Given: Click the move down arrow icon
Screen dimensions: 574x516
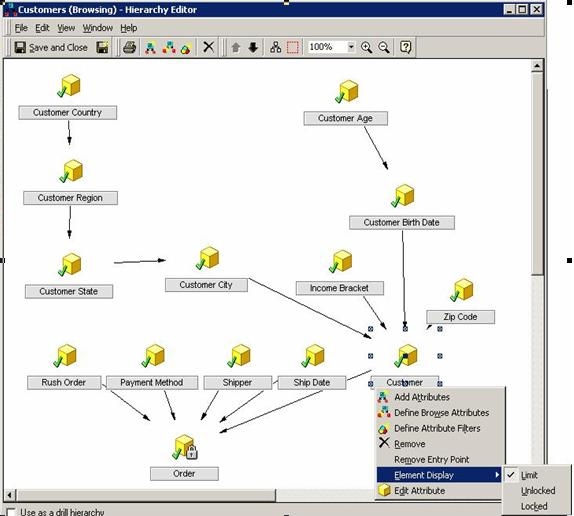Looking at the screenshot, I should click(x=253, y=47).
